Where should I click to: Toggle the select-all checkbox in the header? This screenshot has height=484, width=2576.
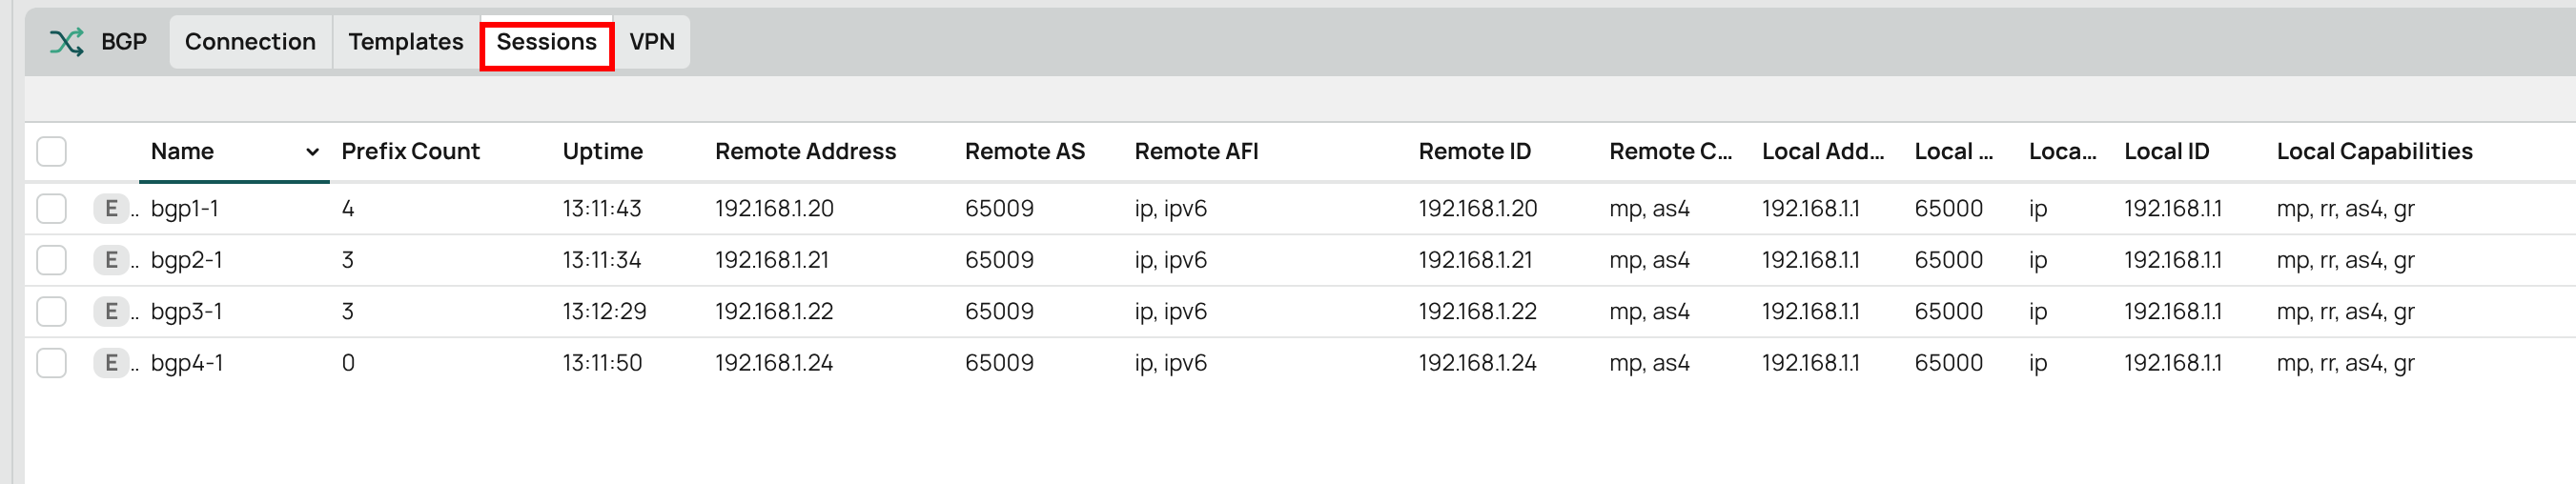tap(51, 151)
